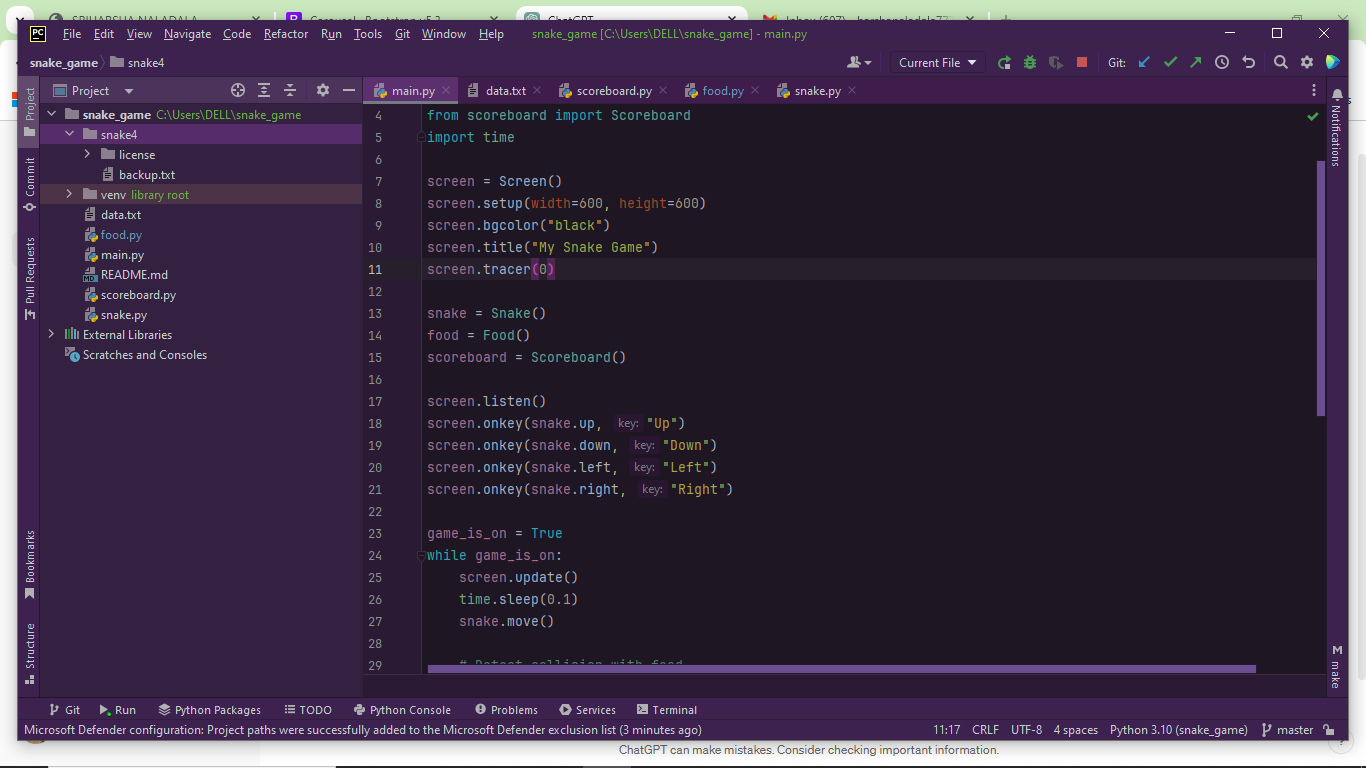This screenshot has height=768, width=1366.
Task: Click the editor vertical scrollbar thumb
Action: click(1321, 288)
